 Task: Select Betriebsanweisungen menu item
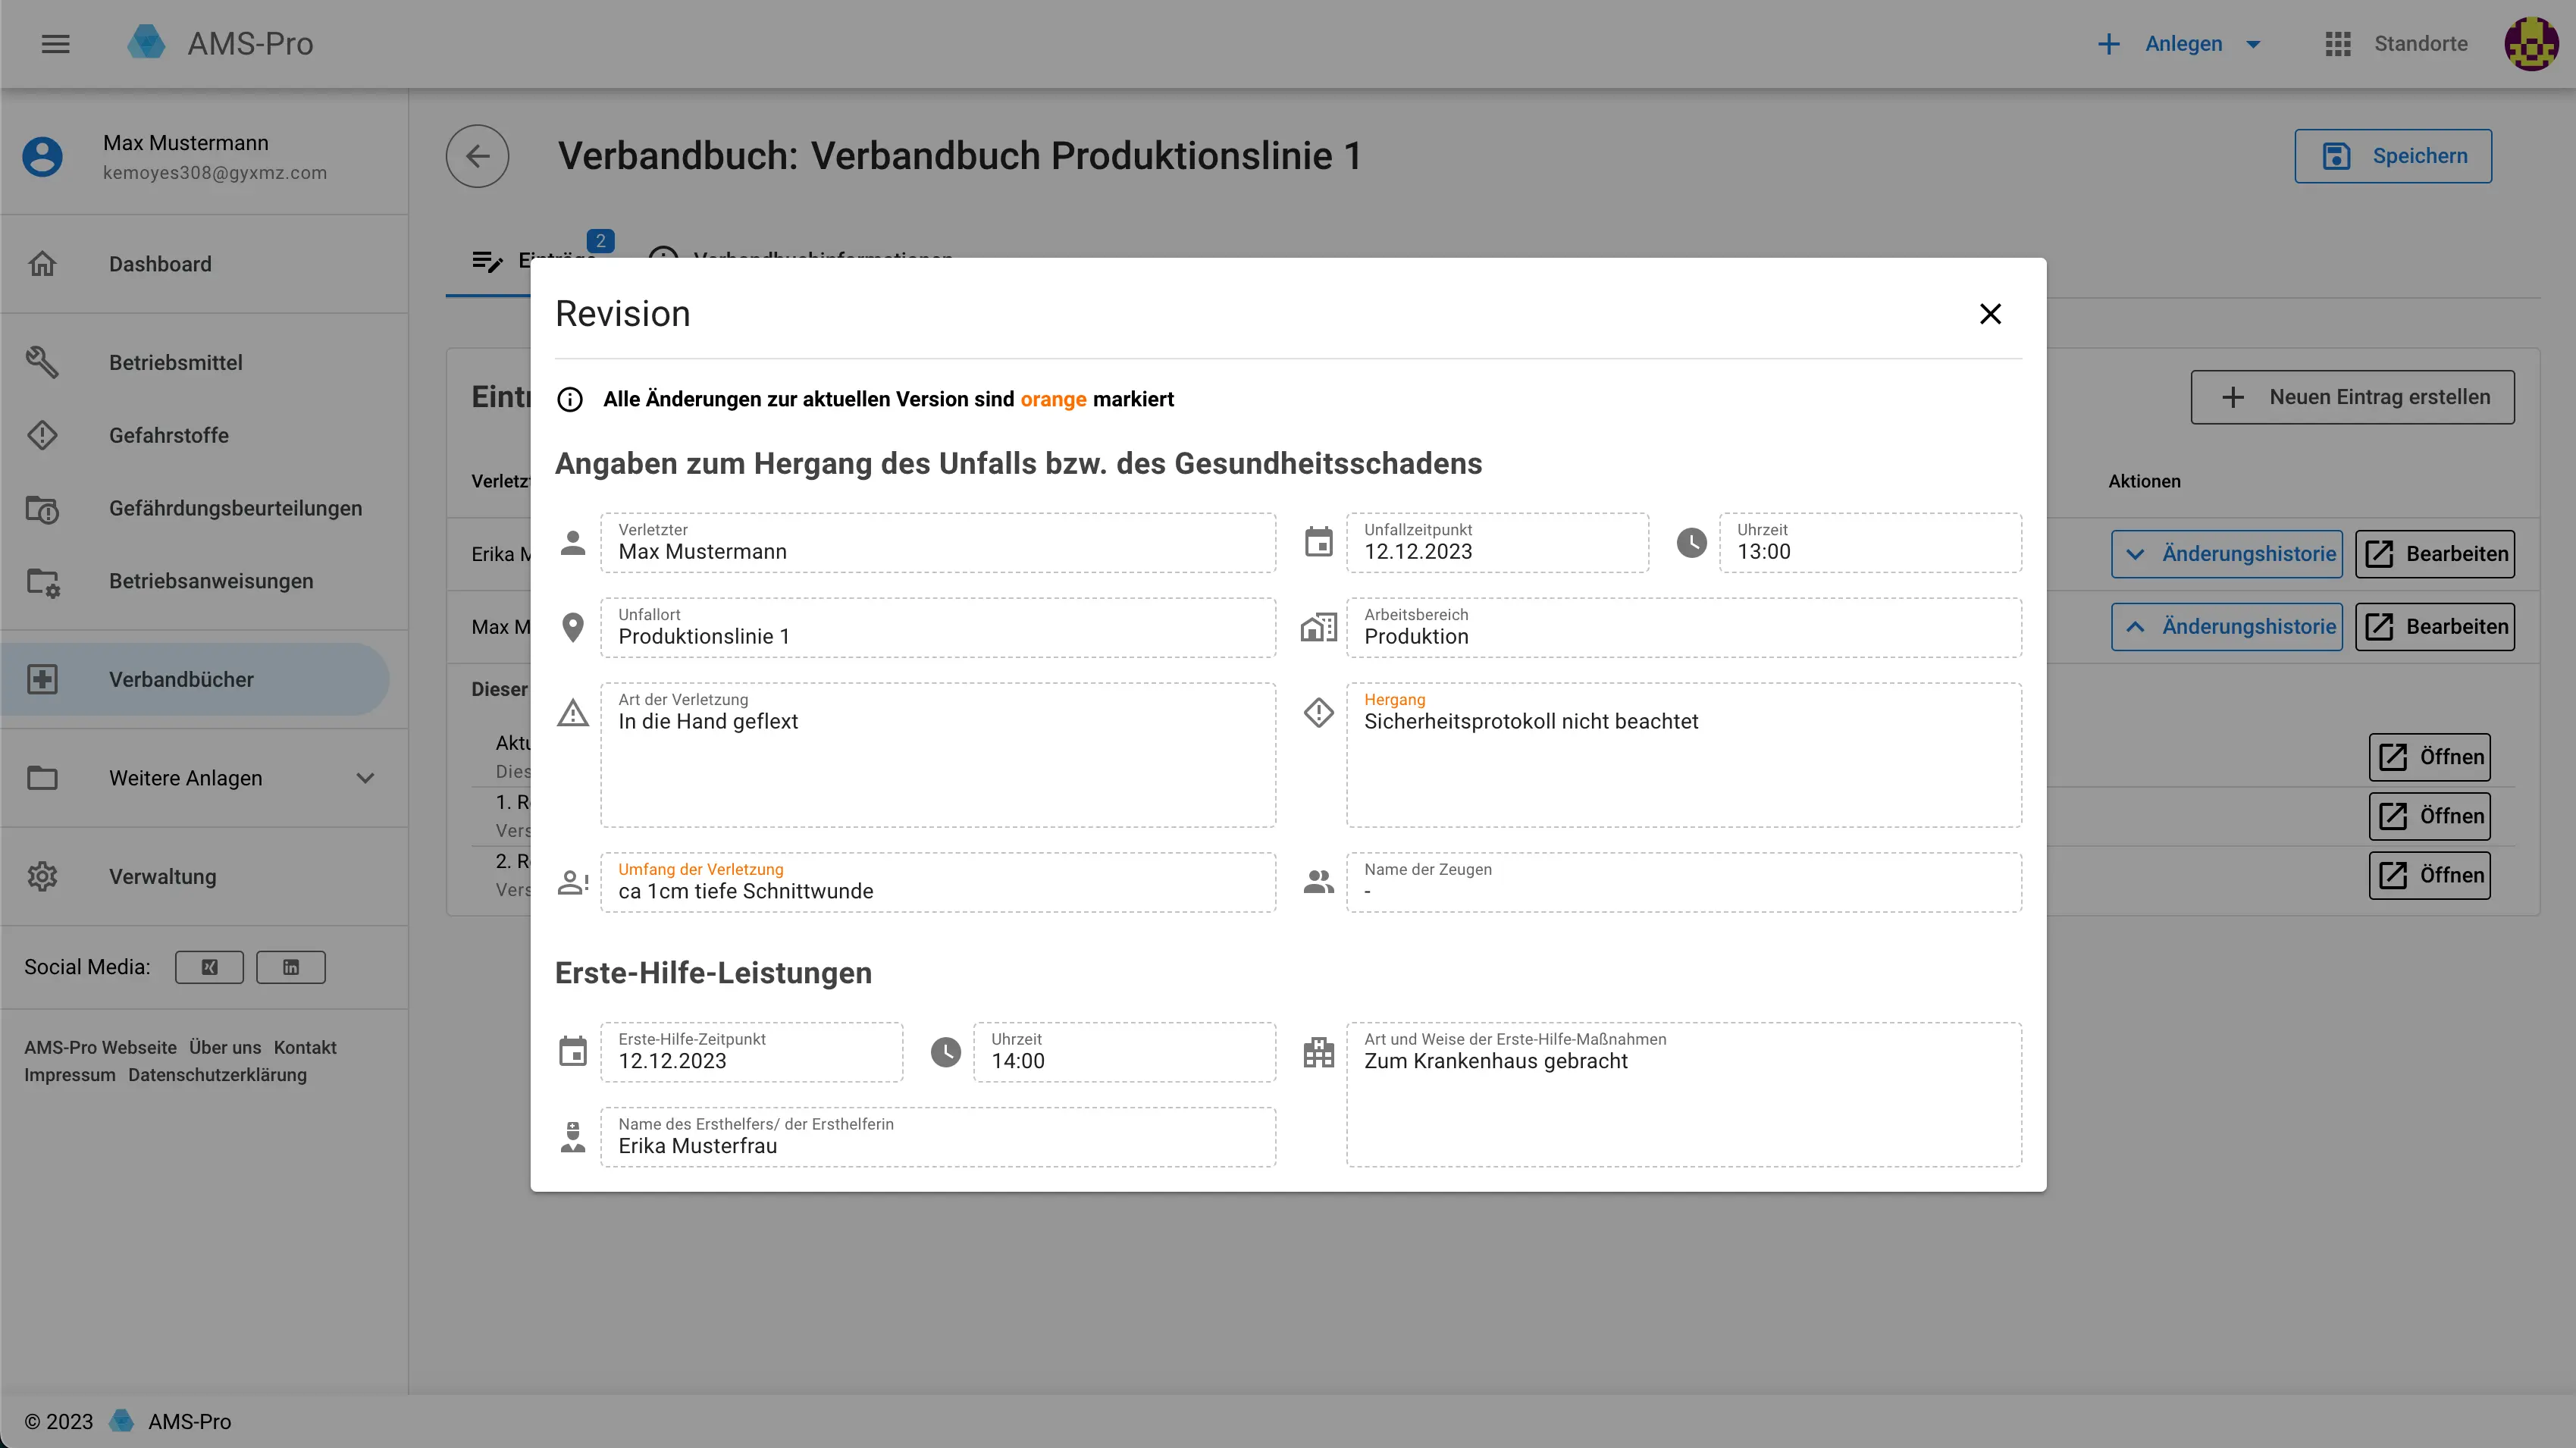[210, 581]
